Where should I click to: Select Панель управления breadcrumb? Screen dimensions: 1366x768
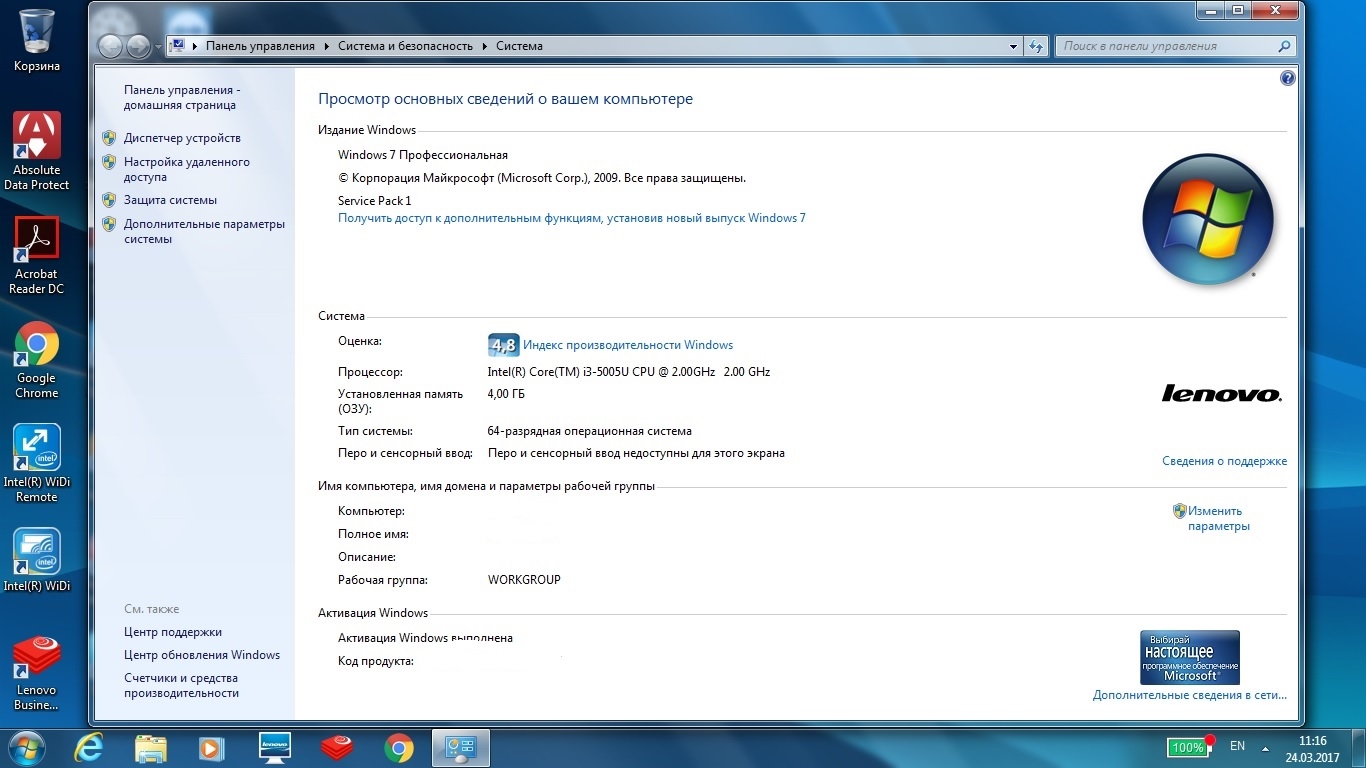tap(260, 46)
